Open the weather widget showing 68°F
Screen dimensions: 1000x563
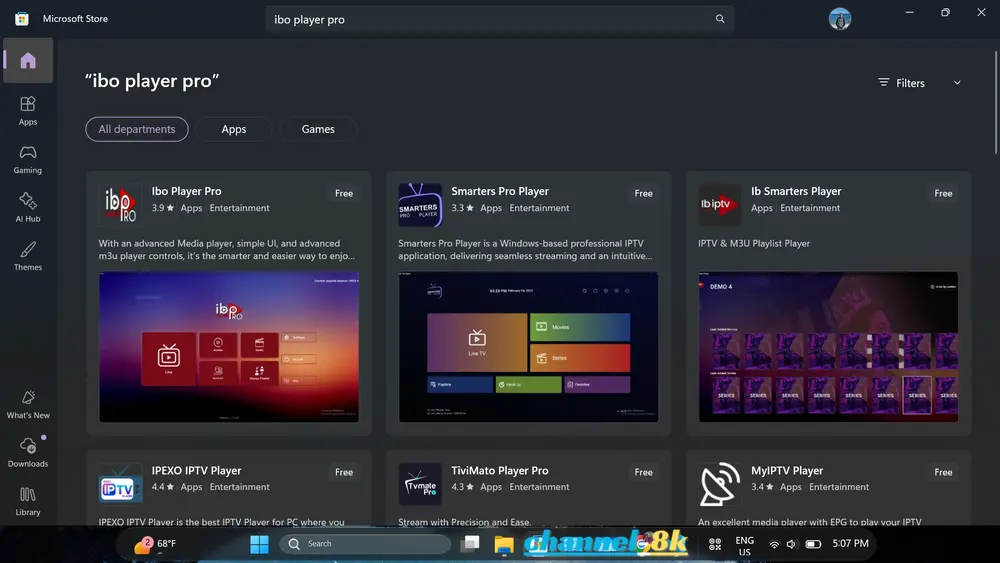[x=155, y=544]
